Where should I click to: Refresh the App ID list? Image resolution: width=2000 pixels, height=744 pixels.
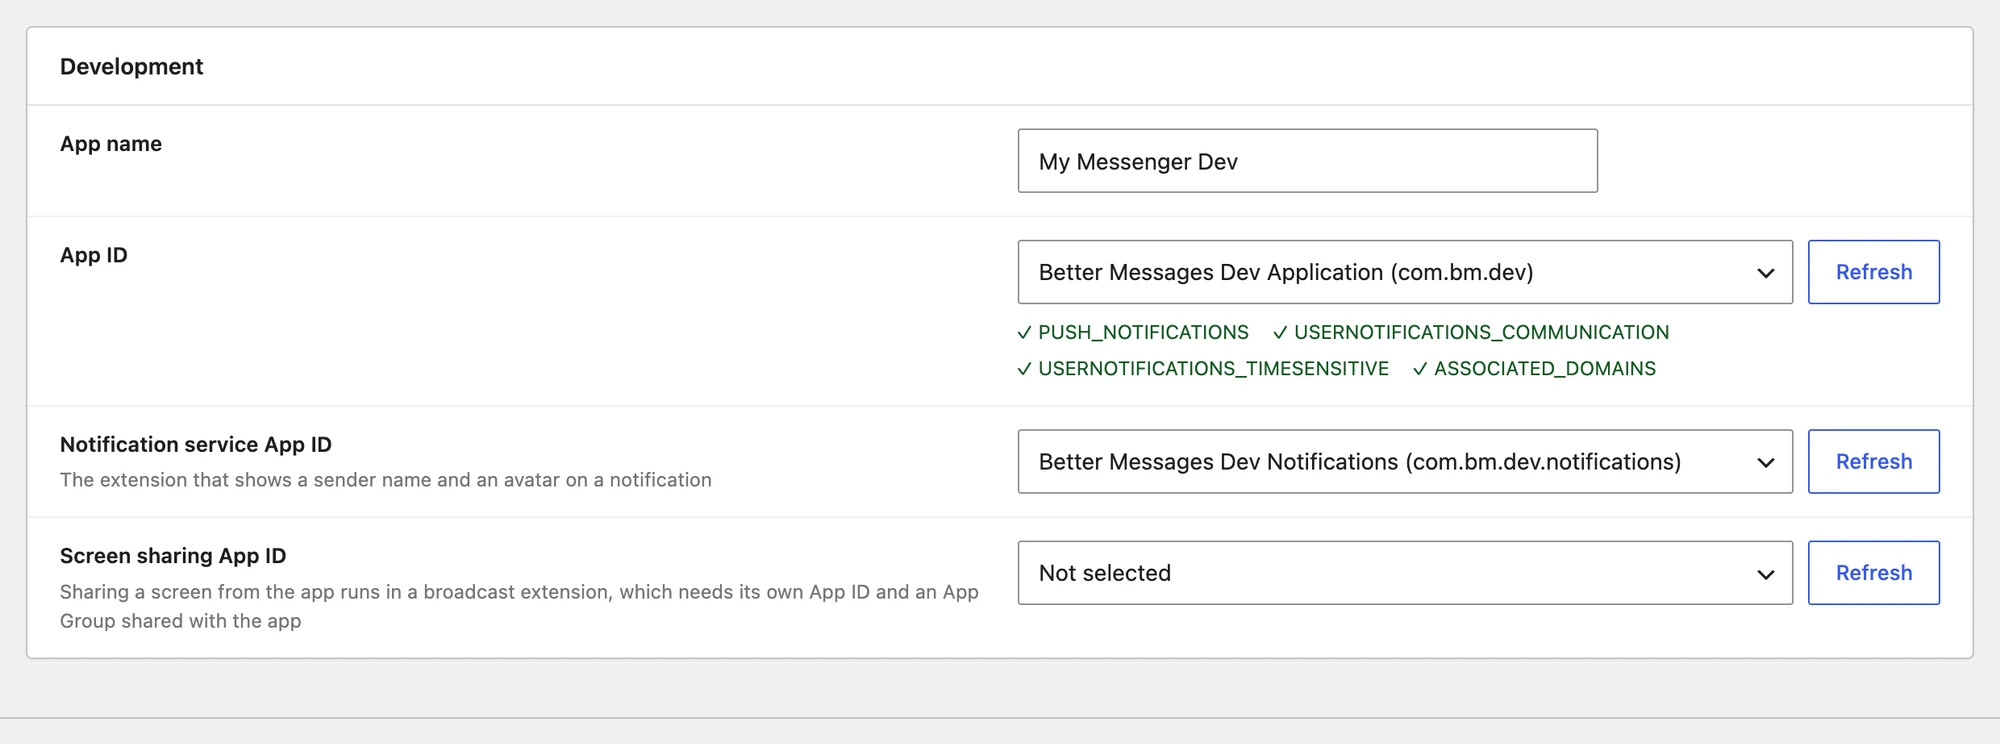[x=1873, y=272]
